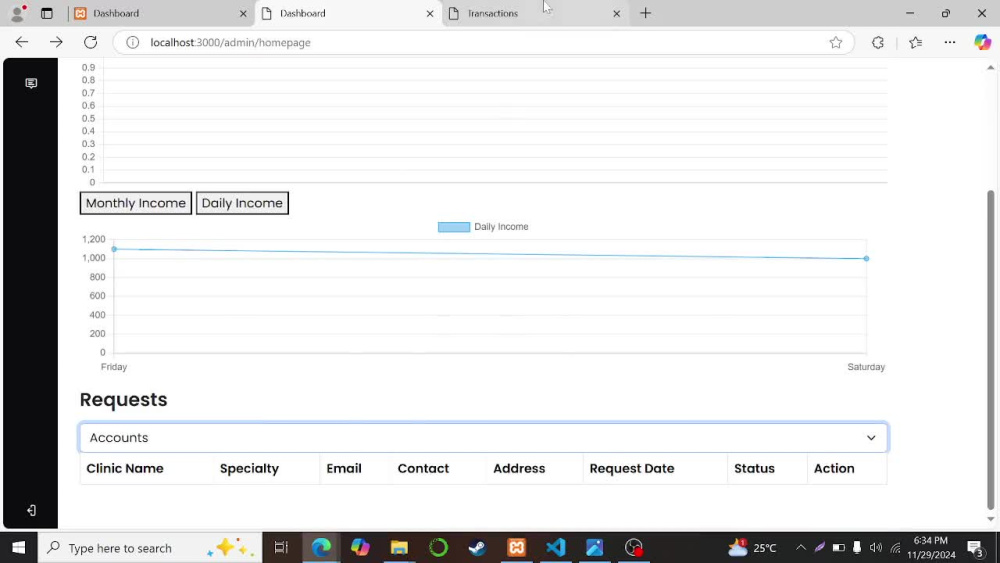Open File Explorer from taskbar
1000x563 pixels.
click(x=399, y=548)
